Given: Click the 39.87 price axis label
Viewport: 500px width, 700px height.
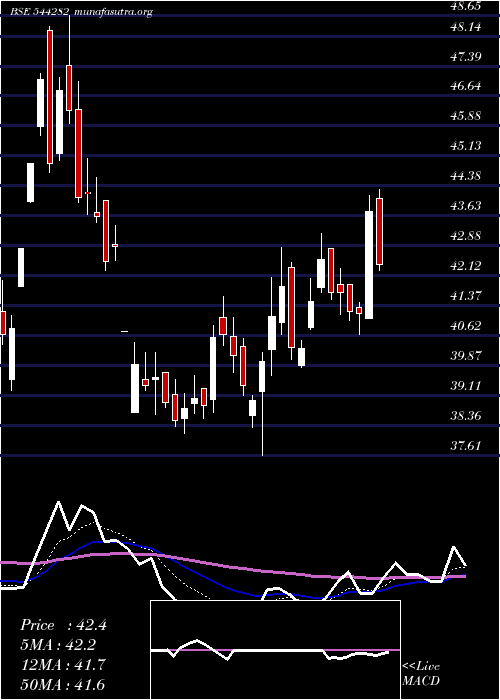Looking at the screenshot, I should 466,356.
